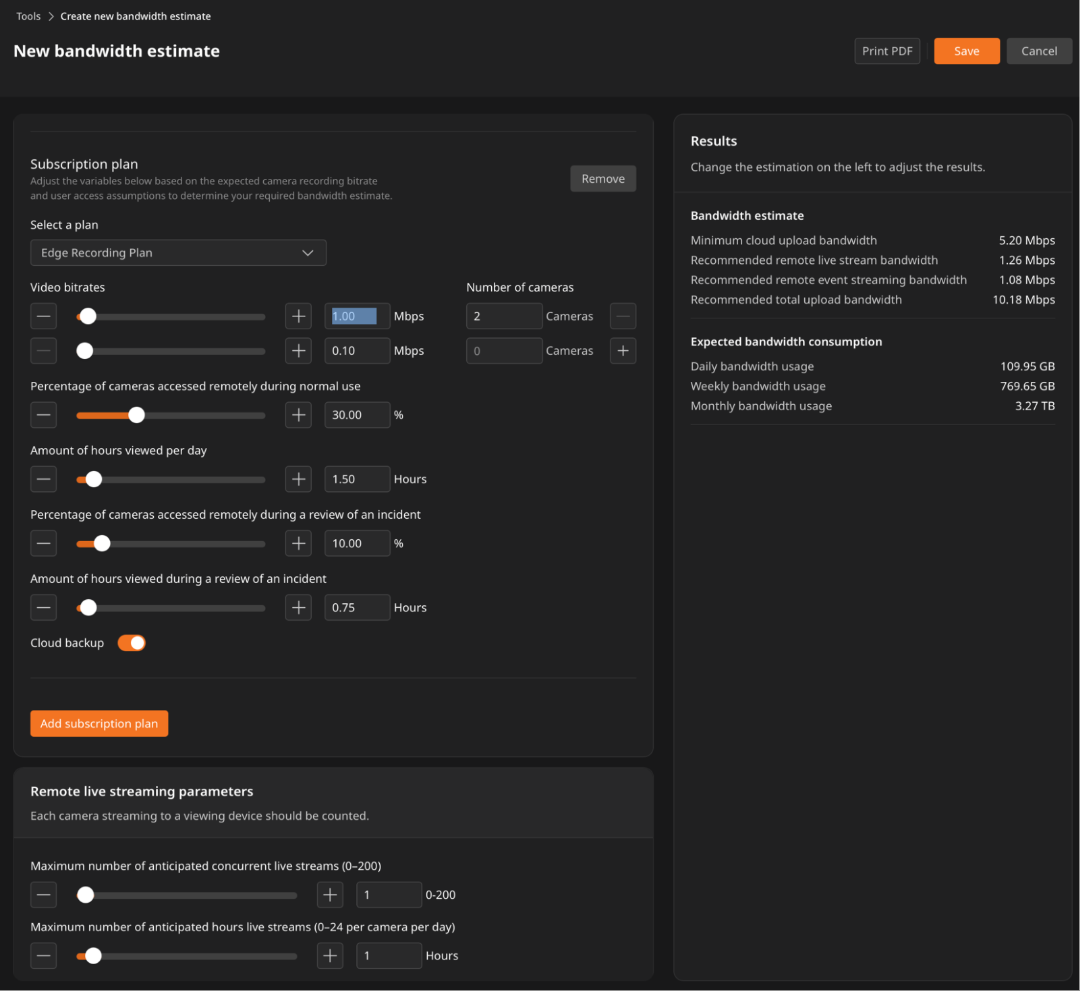The height and width of the screenshot is (991, 1080).
Task: Increase the 1.00 Mbps video bitrate
Action: click(x=298, y=316)
